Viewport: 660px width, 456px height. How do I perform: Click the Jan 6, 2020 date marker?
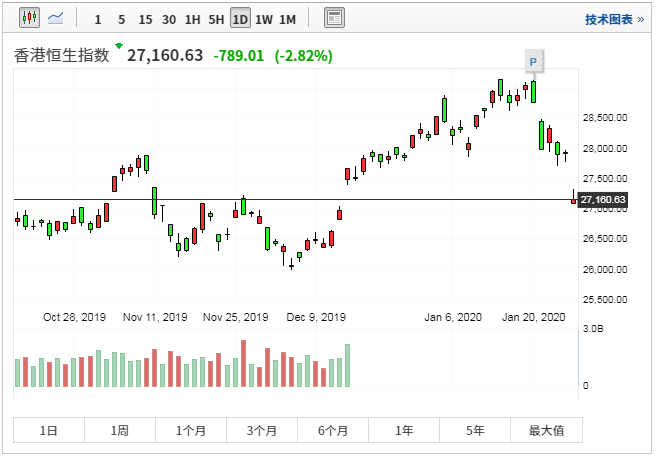tap(453, 317)
